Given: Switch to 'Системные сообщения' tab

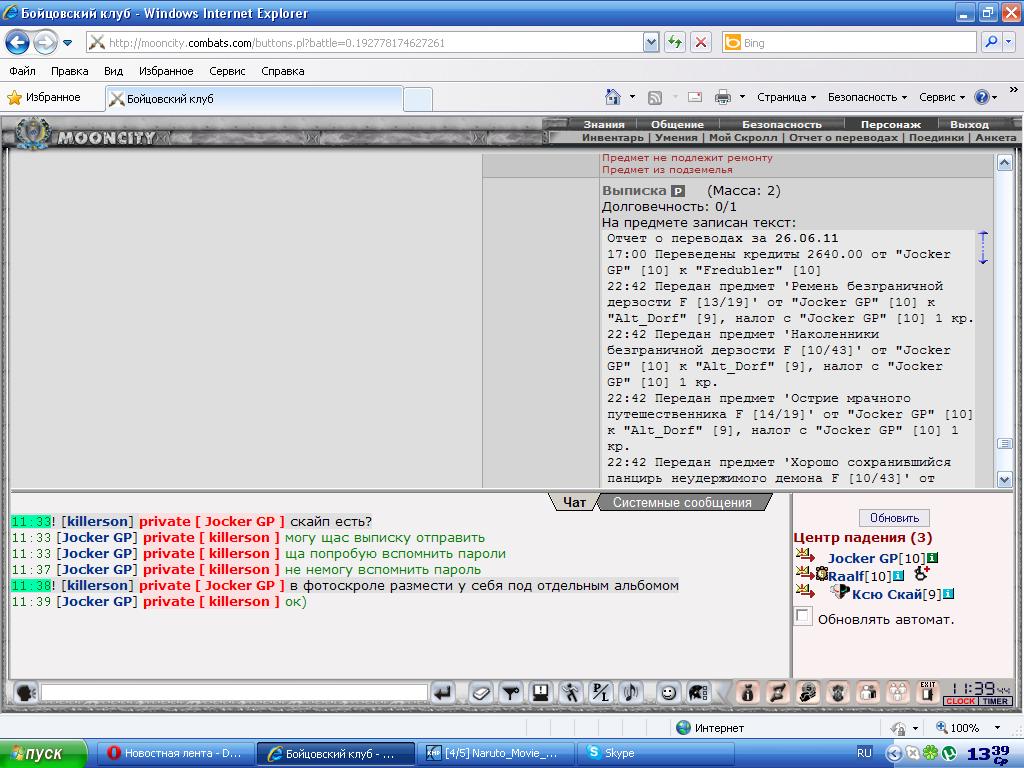Looking at the screenshot, I should [682, 502].
